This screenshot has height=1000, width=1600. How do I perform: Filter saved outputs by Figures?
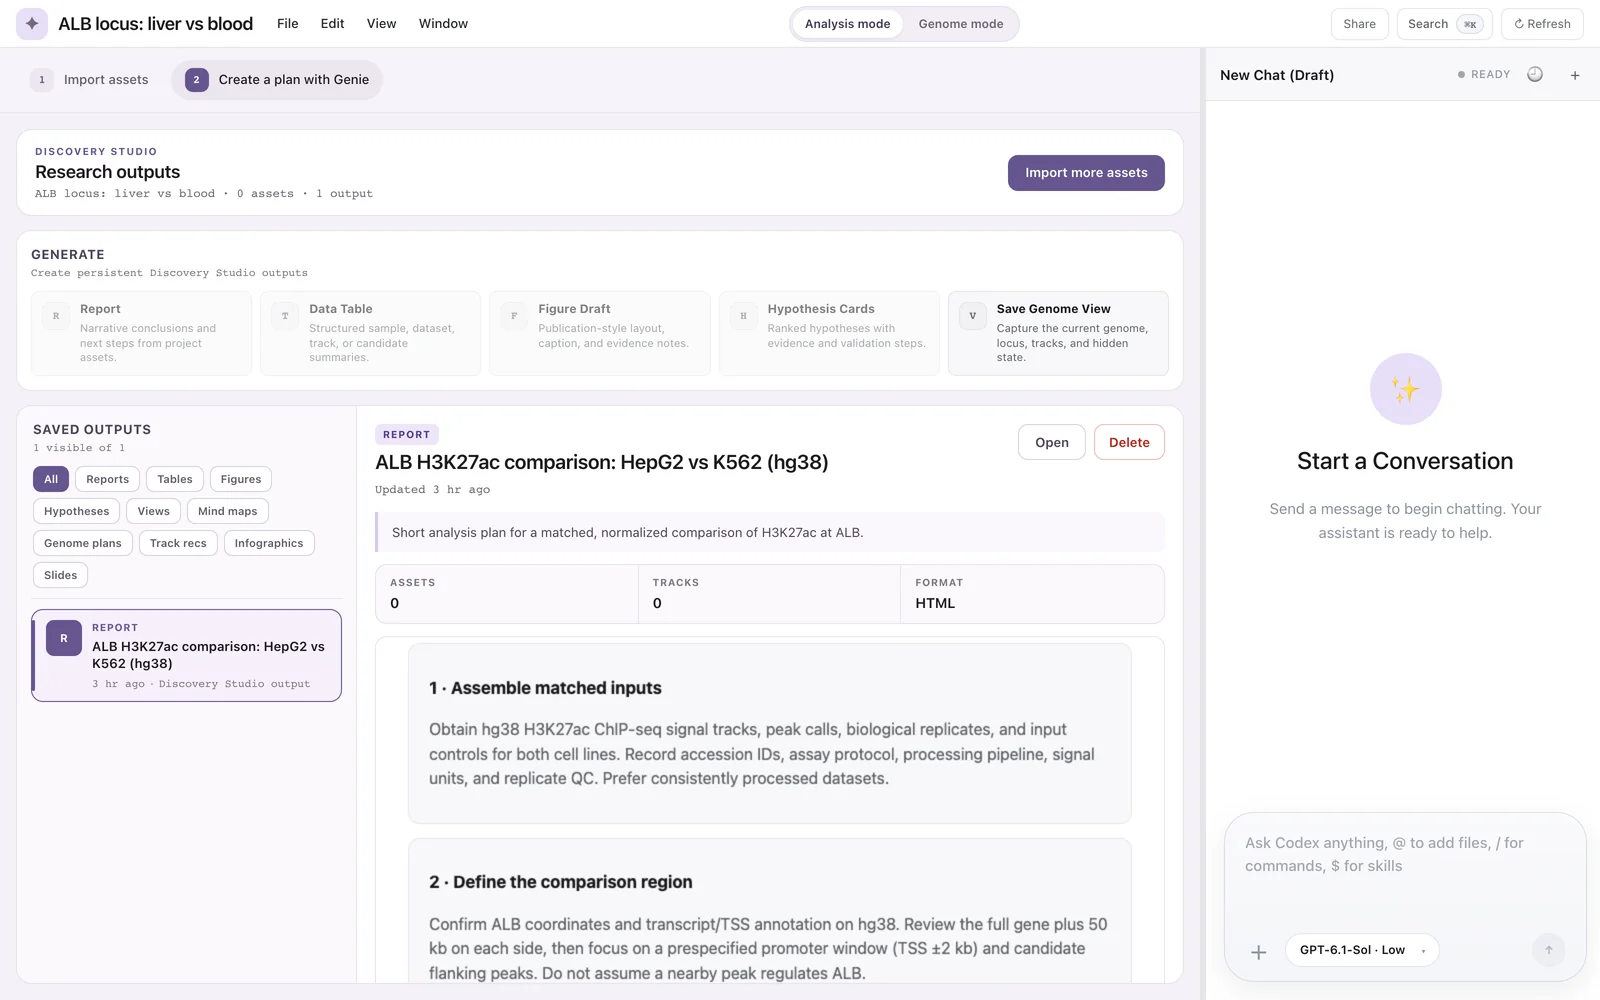(241, 479)
